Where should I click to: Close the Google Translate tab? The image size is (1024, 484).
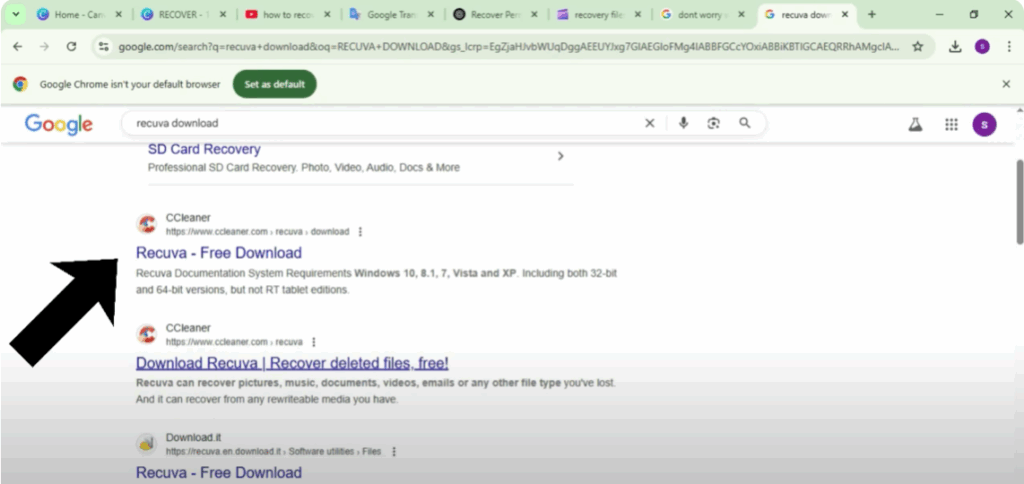(x=431, y=14)
